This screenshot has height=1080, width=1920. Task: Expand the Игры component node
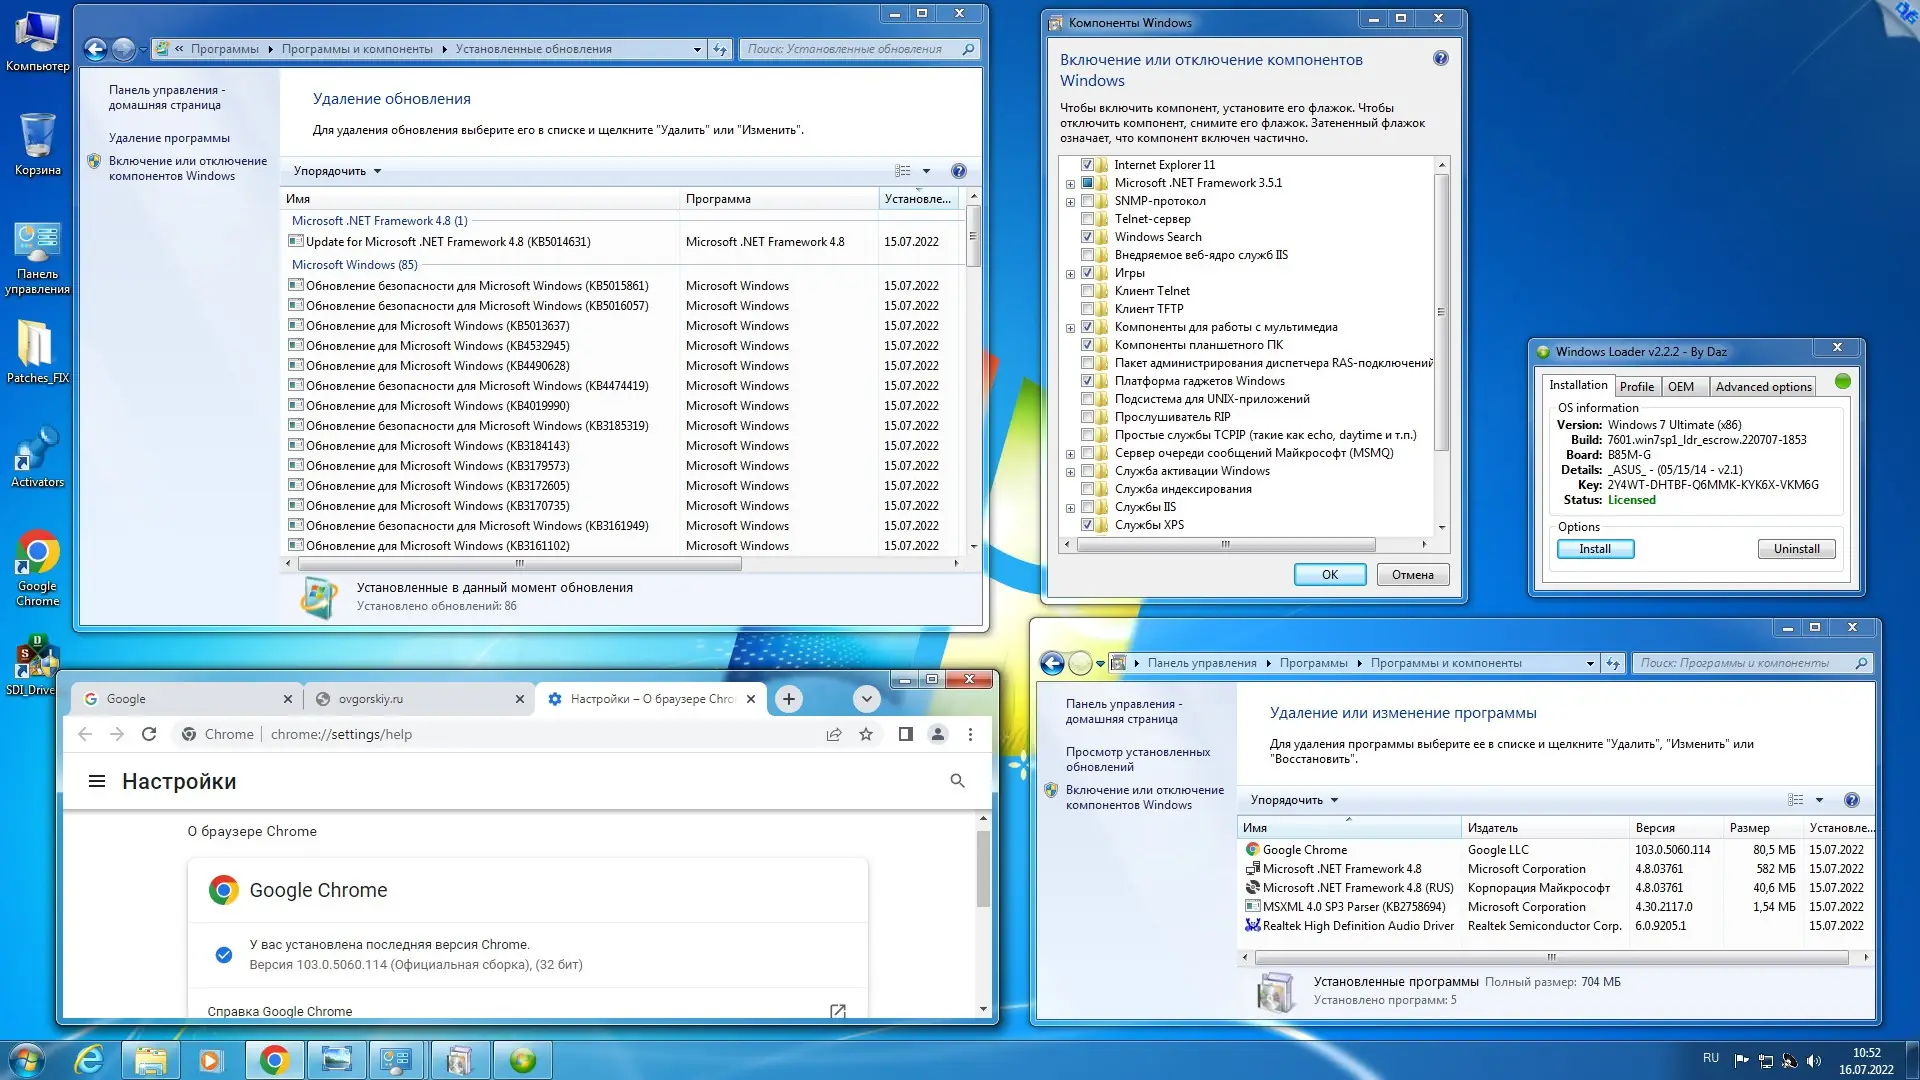1070,274
